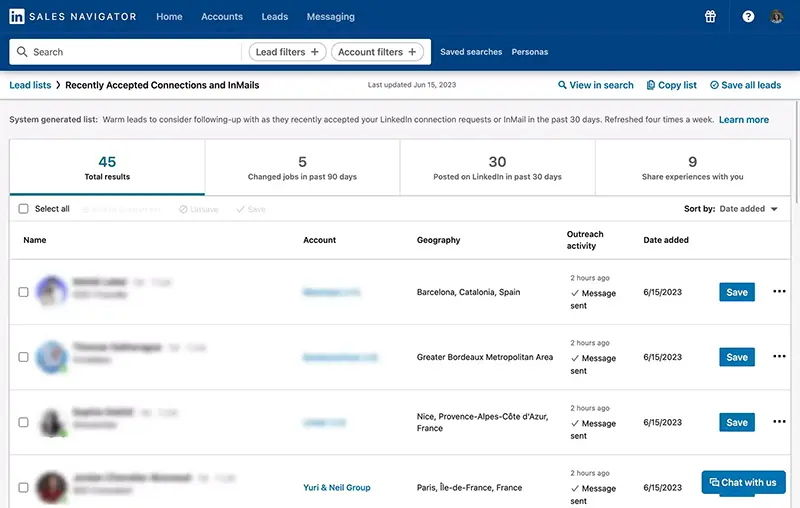Go to Accounts in navigation

(222, 16)
